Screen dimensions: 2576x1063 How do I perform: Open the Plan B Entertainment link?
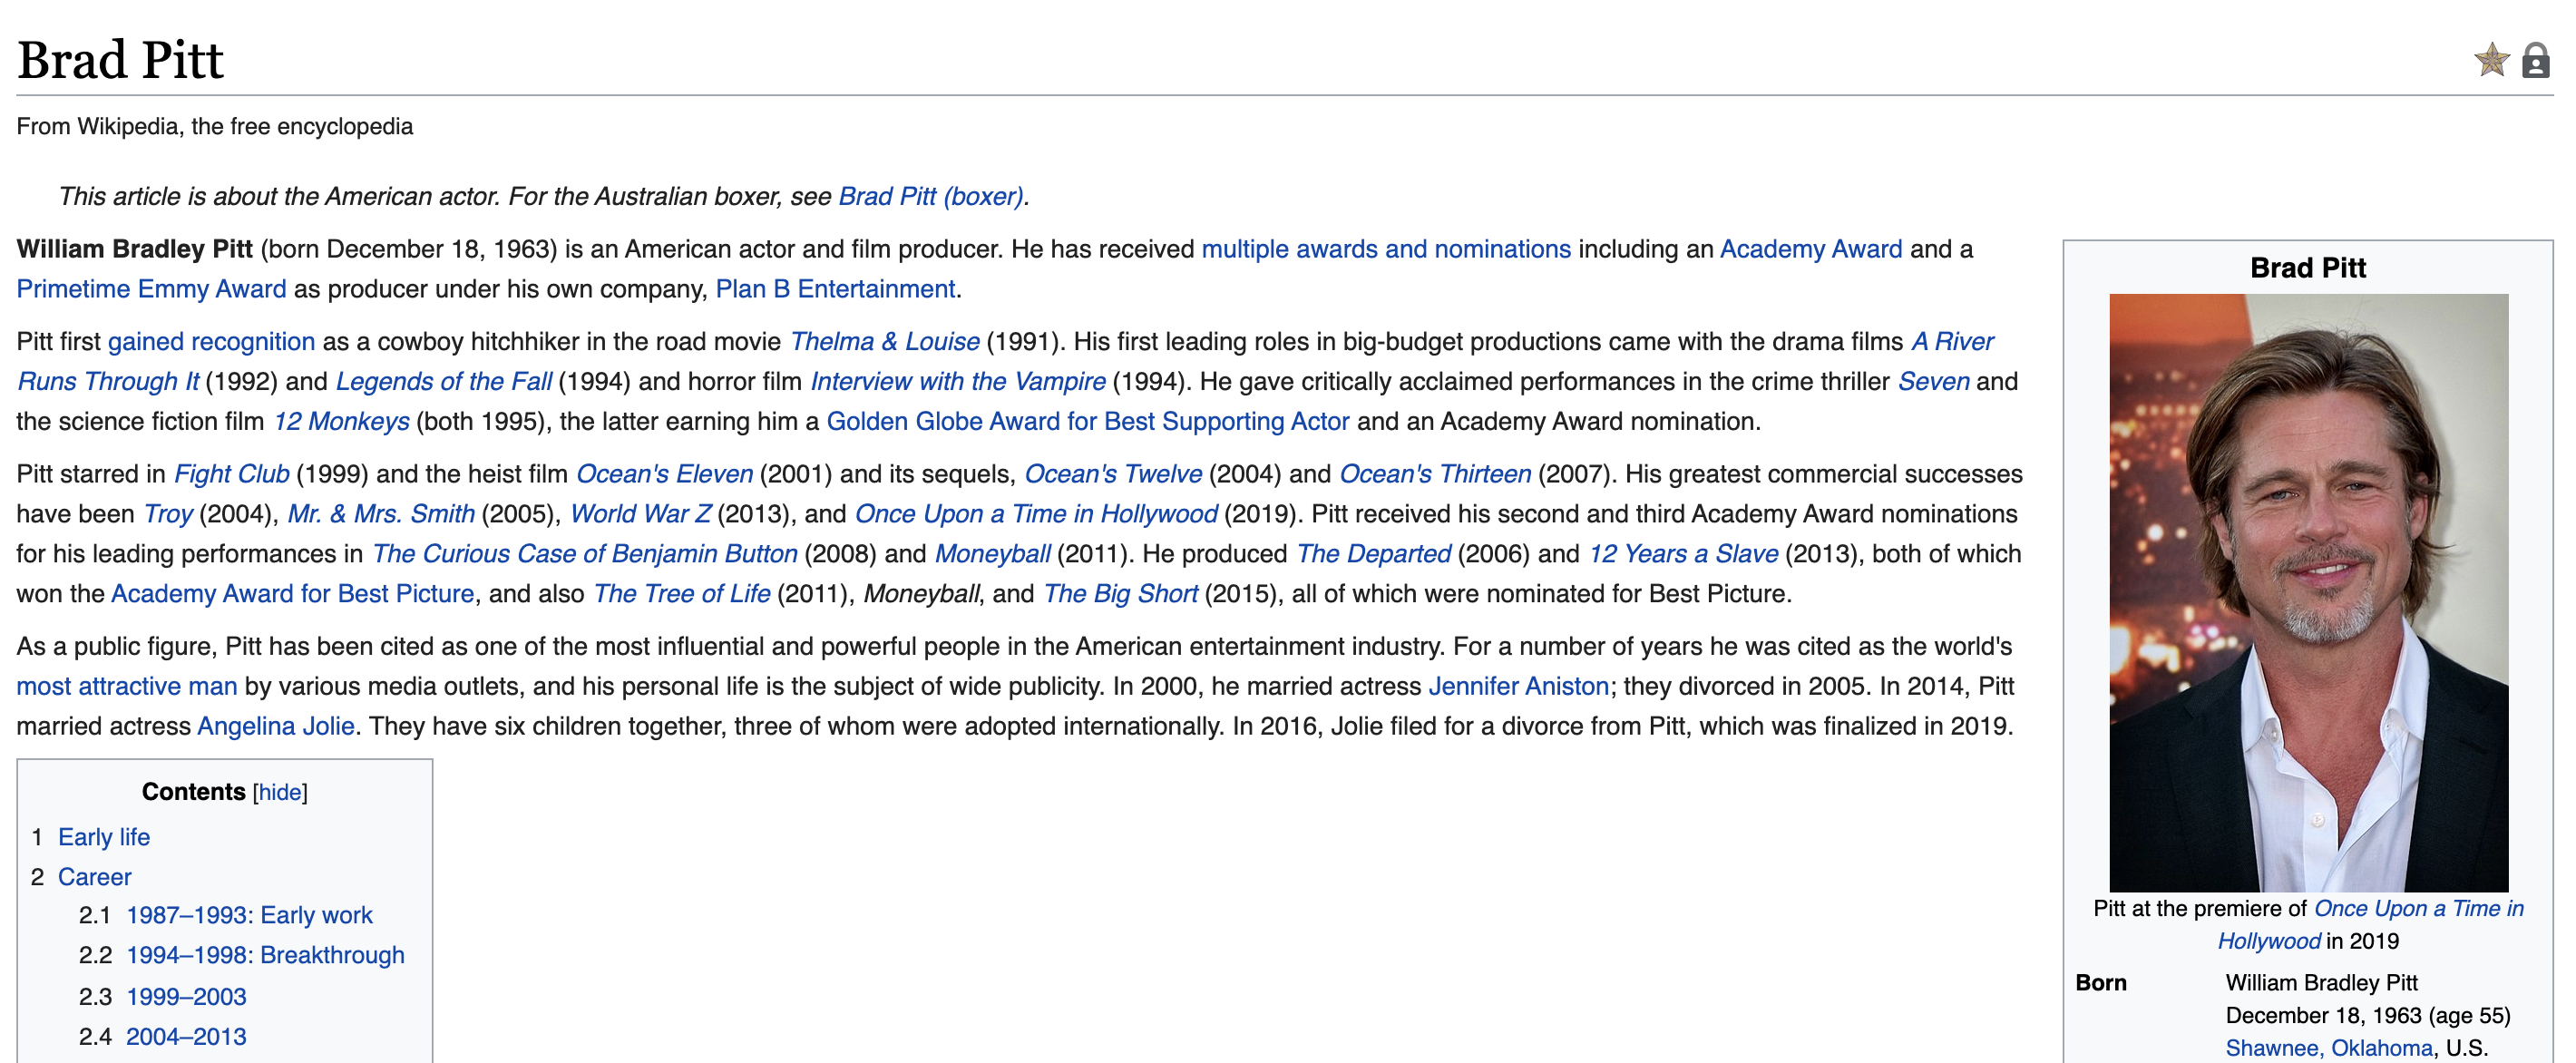[835, 289]
